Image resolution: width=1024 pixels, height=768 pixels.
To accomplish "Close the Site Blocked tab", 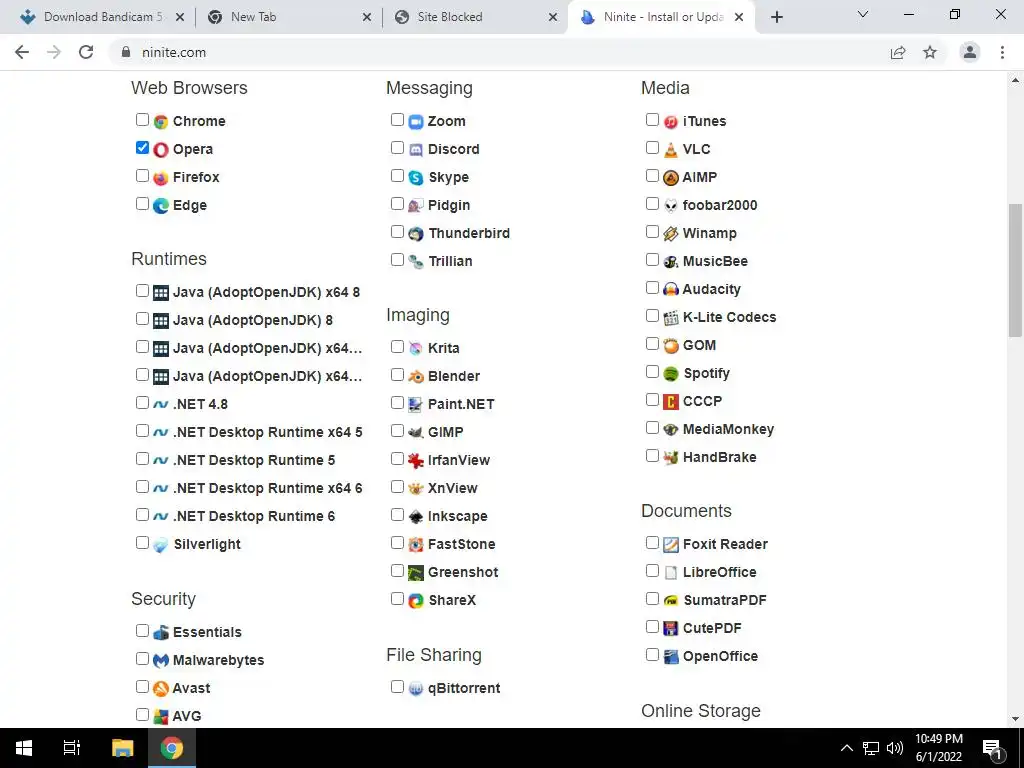I will pyautogui.click(x=553, y=17).
